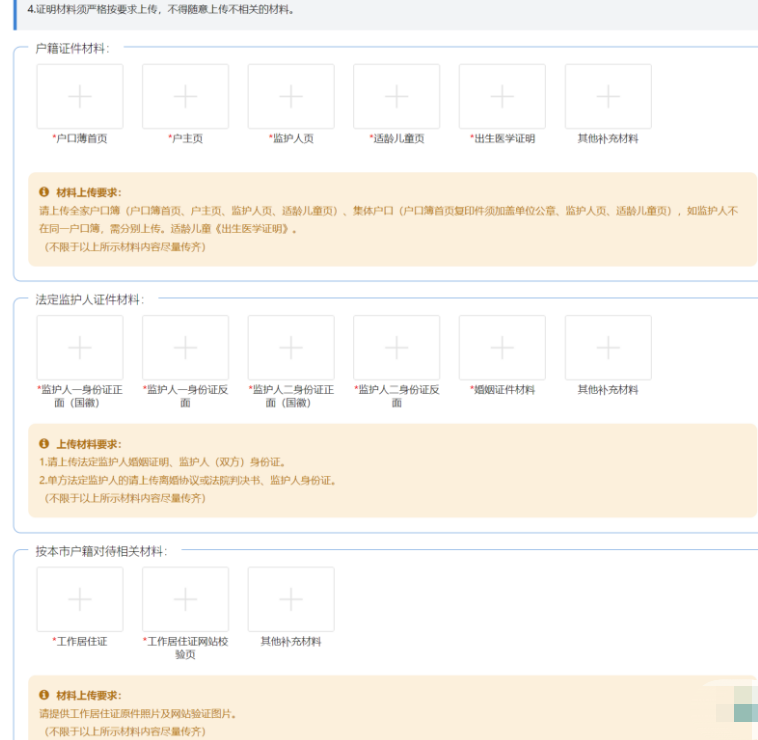The height and width of the screenshot is (740, 758).
Task: Open the 户主页 upload box
Action: 185,97
